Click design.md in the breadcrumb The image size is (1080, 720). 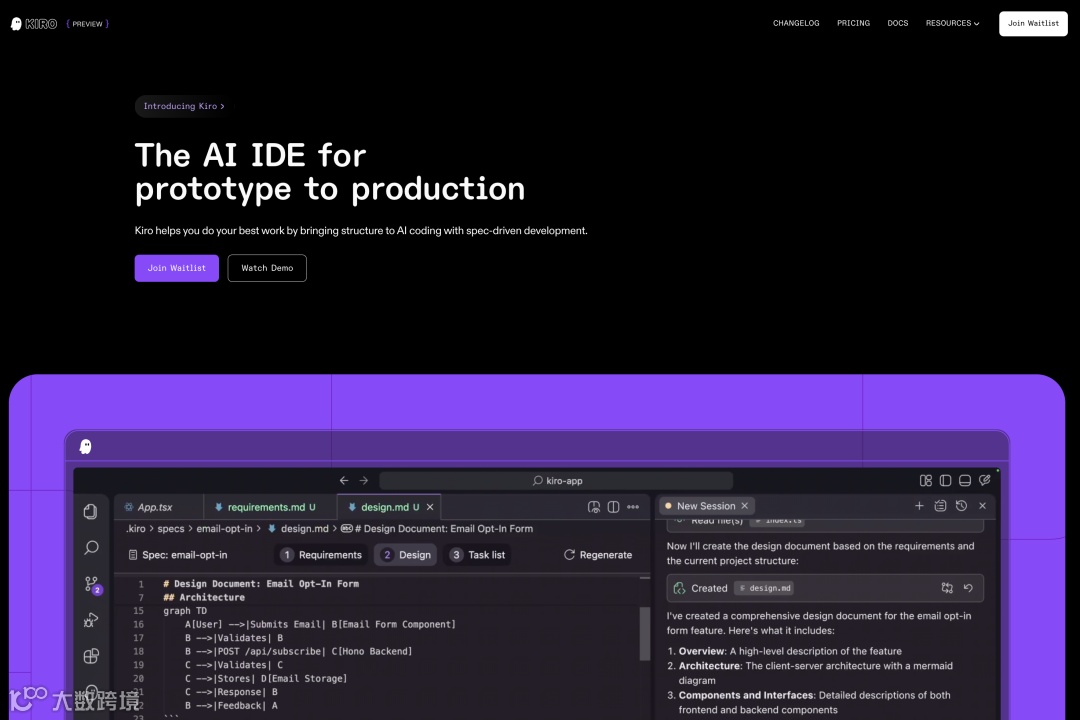tap(304, 528)
